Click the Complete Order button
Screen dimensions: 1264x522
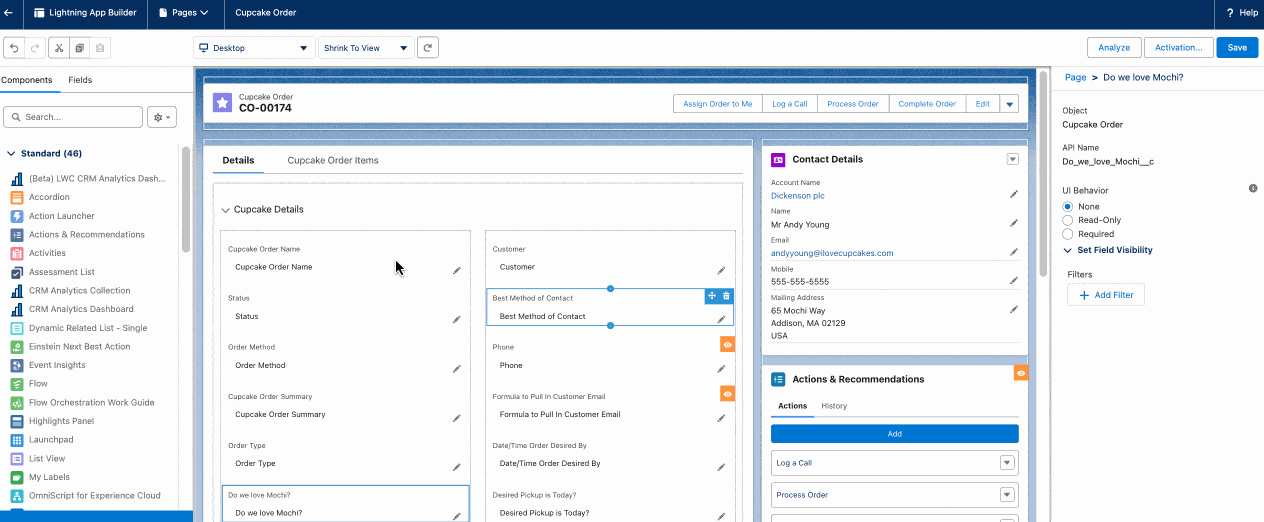[x=927, y=104]
